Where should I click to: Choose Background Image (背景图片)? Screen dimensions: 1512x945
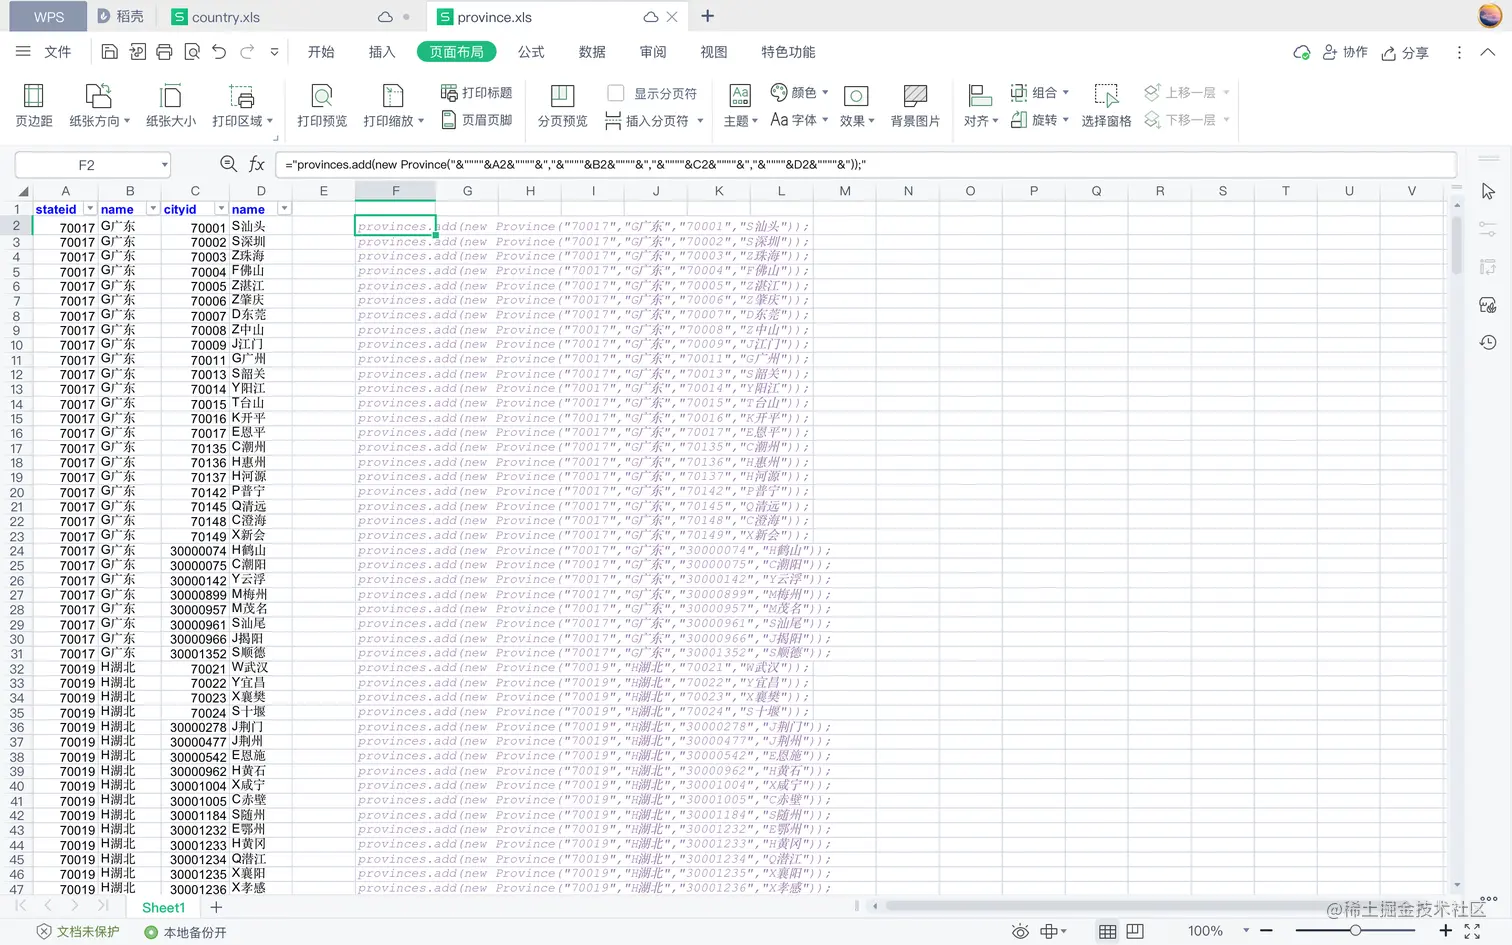(x=915, y=105)
